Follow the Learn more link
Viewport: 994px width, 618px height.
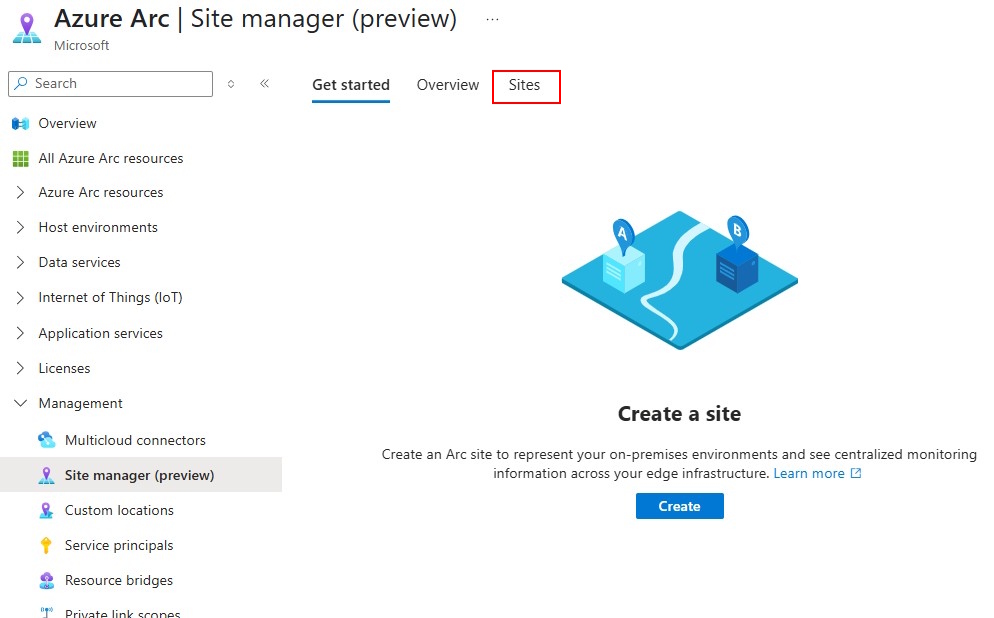[809, 473]
